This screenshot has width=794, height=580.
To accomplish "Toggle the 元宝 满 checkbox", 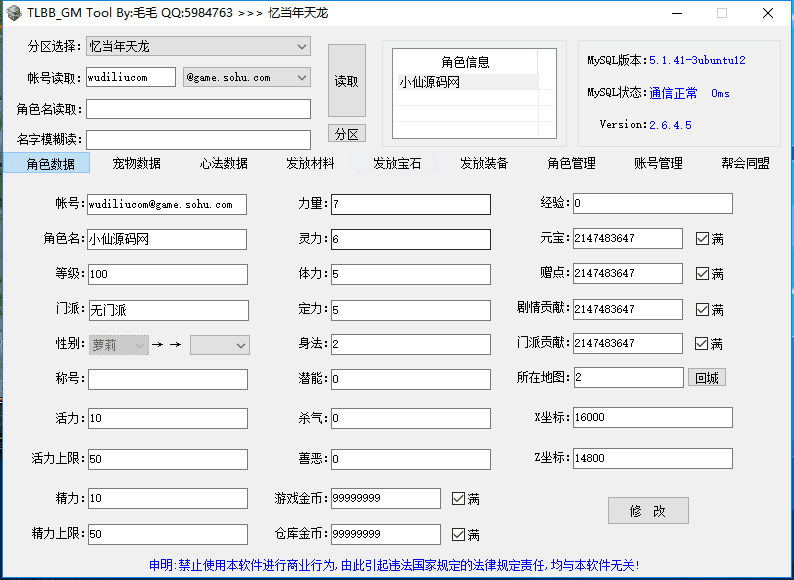I will [702, 239].
